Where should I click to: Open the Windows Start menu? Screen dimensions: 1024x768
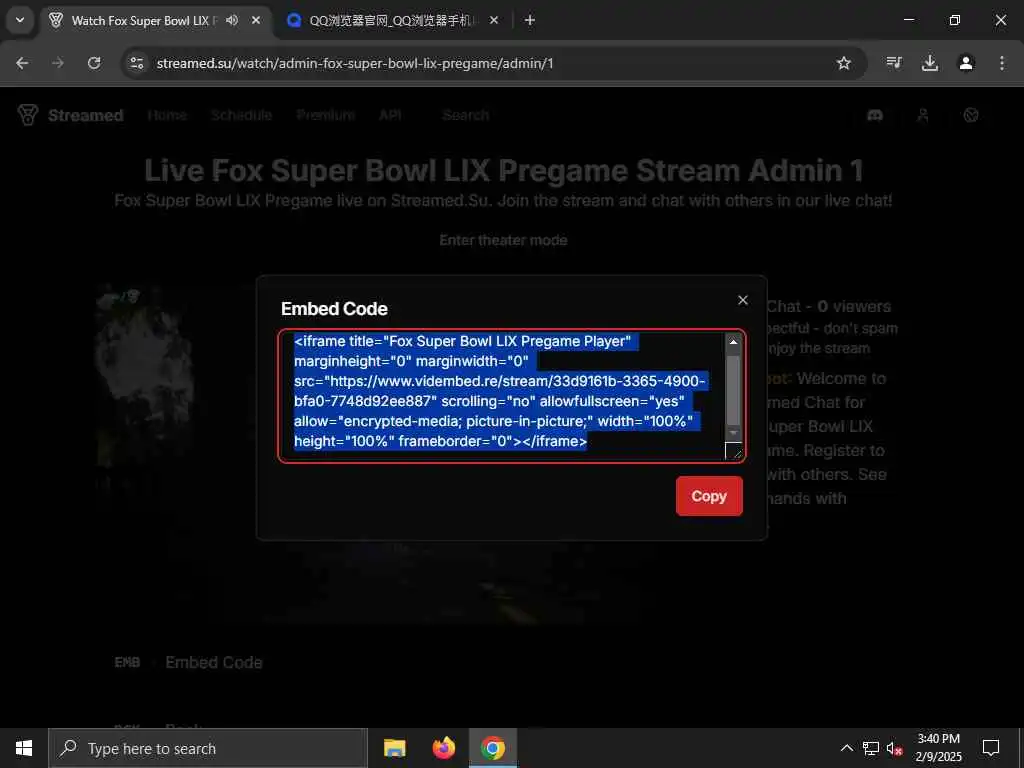(x=24, y=748)
